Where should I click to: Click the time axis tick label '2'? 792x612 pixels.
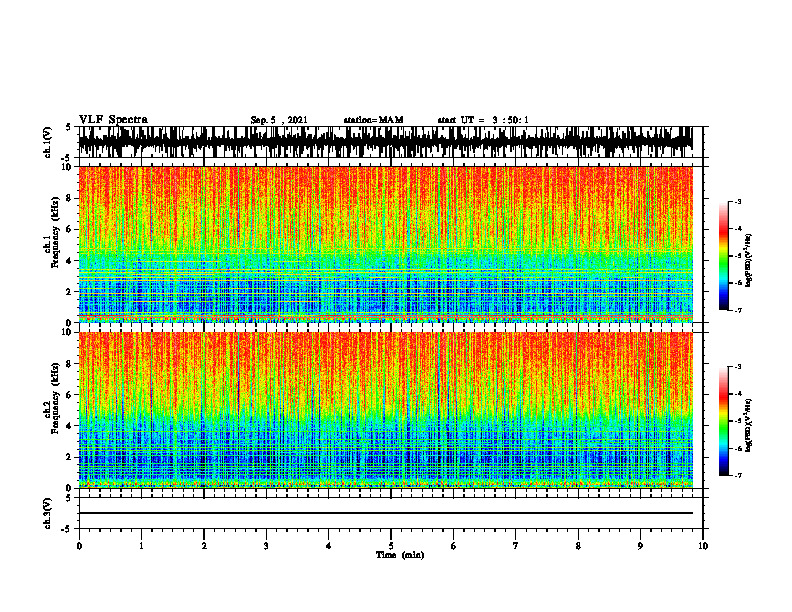[x=204, y=546]
